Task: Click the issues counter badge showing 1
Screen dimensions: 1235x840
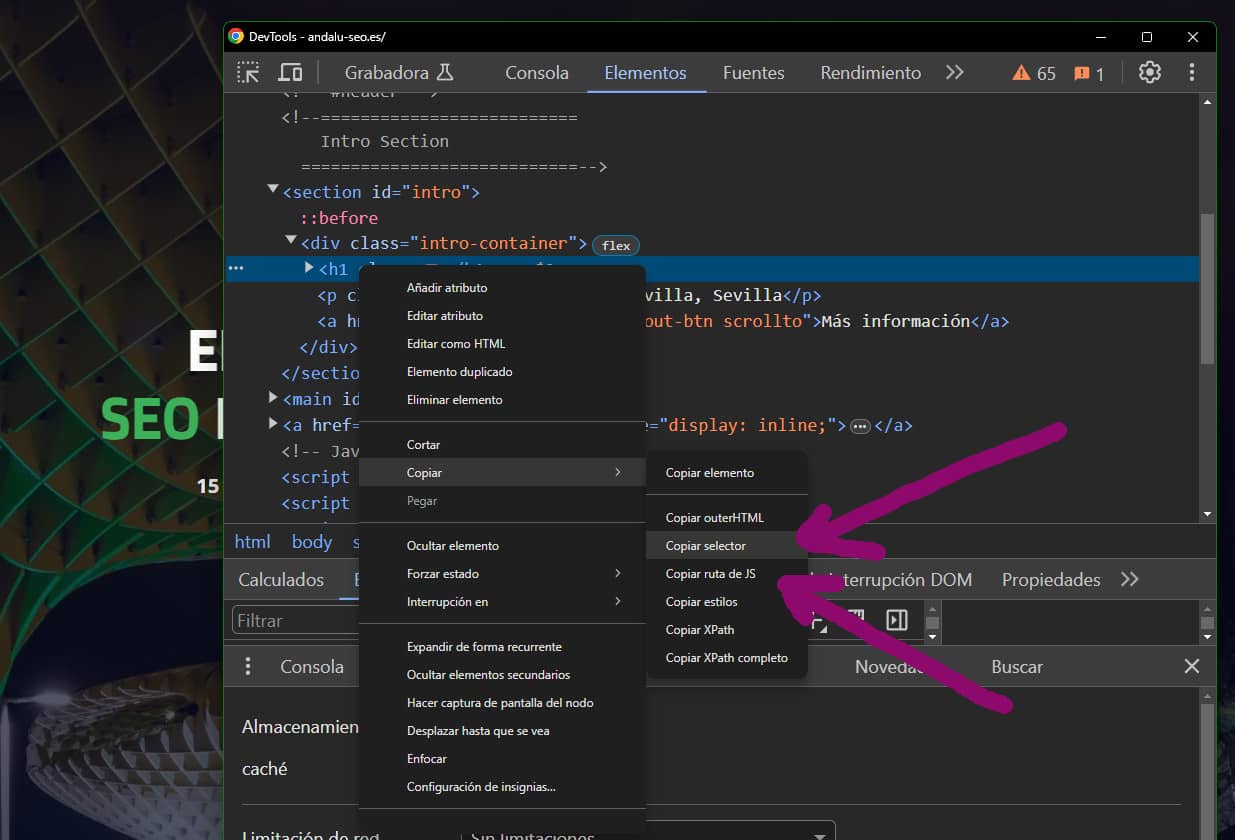Action: pyautogui.click(x=1089, y=73)
